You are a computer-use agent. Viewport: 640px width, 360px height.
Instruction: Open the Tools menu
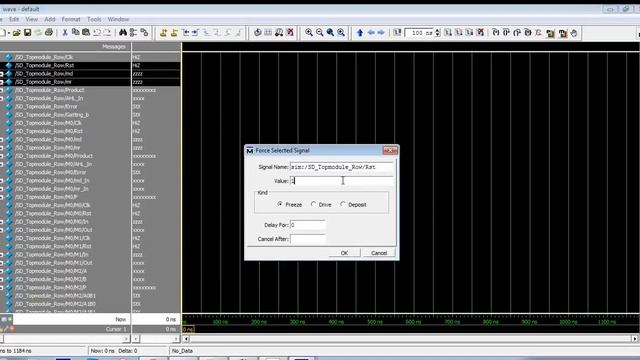pos(94,19)
